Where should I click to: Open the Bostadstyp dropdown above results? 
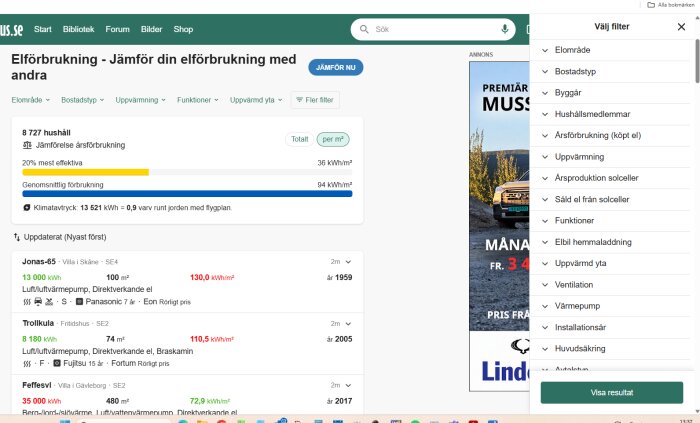pos(83,100)
